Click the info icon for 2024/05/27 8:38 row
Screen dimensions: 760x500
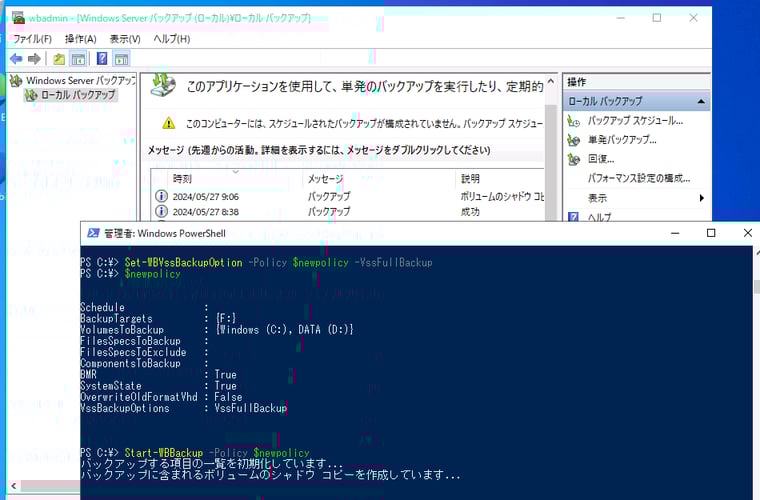click(161, 212)
